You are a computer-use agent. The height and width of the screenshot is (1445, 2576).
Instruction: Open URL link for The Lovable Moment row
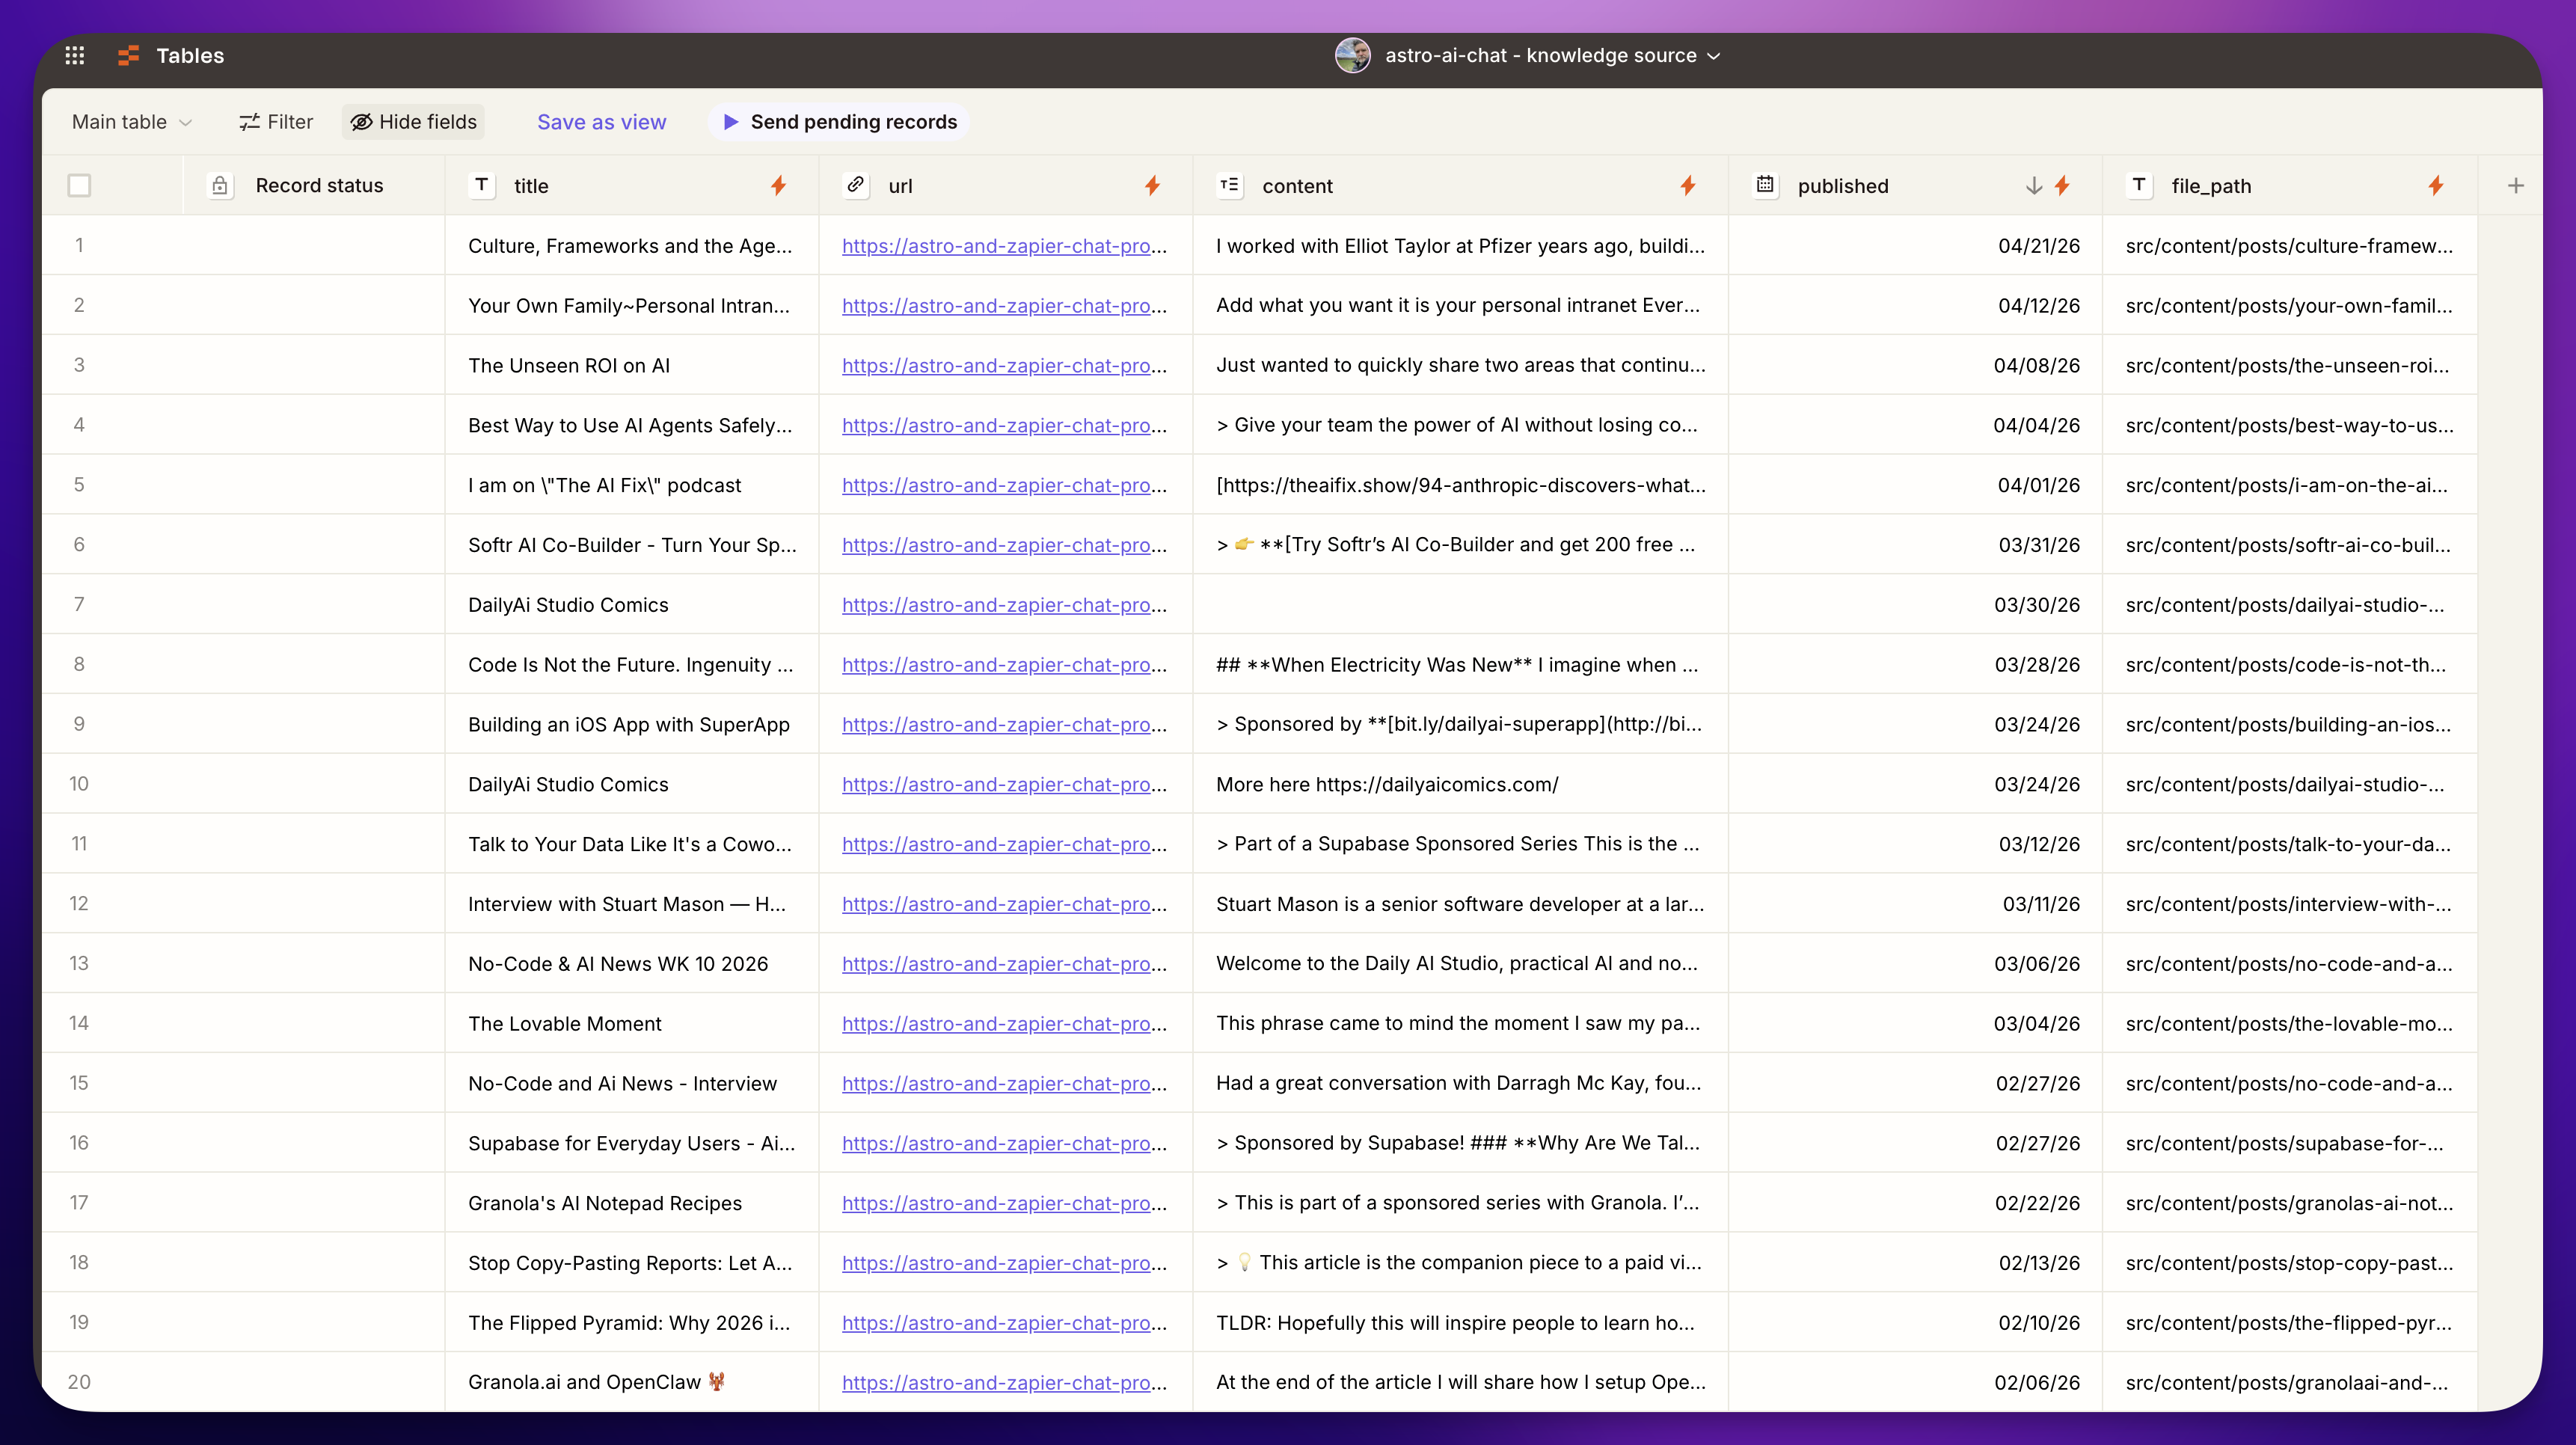point(1004,1024)
